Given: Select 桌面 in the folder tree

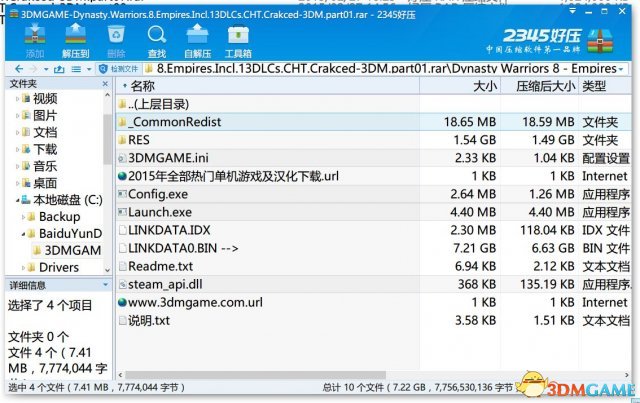Looking at the screenshot, I should tap(45, 183).
